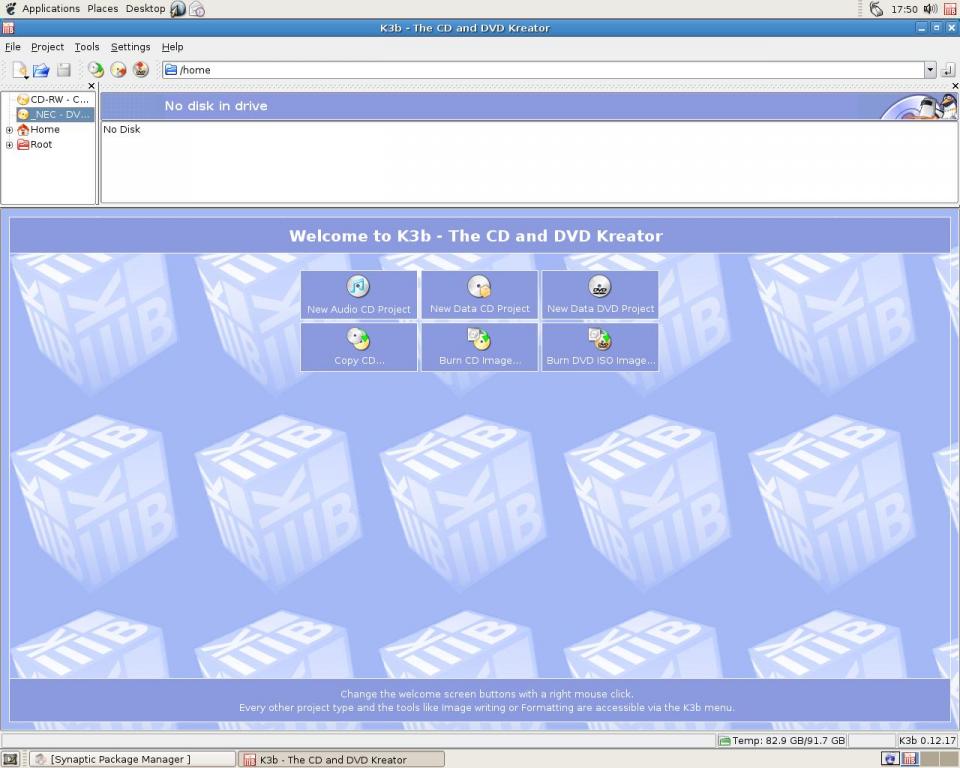
Task: Open the Help menu
Action: click(x=173, y=47)
